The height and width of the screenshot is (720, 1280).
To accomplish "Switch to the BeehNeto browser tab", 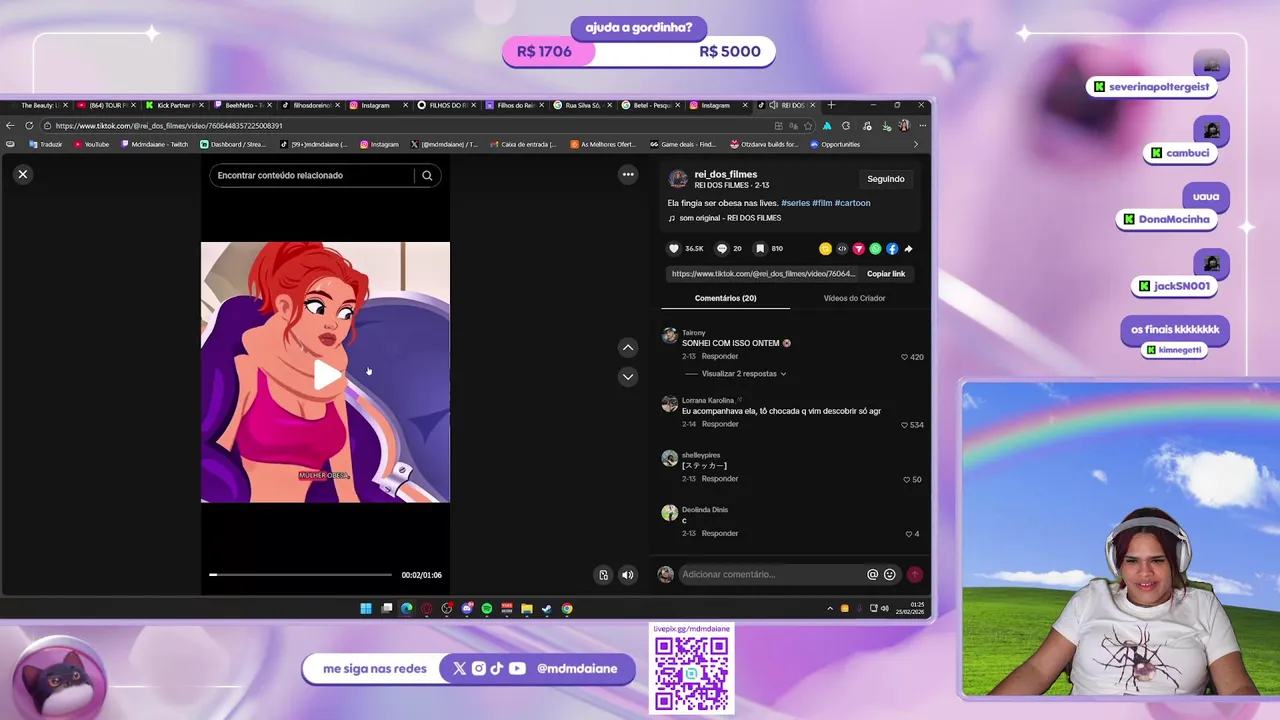I will [x=243, y=105].
